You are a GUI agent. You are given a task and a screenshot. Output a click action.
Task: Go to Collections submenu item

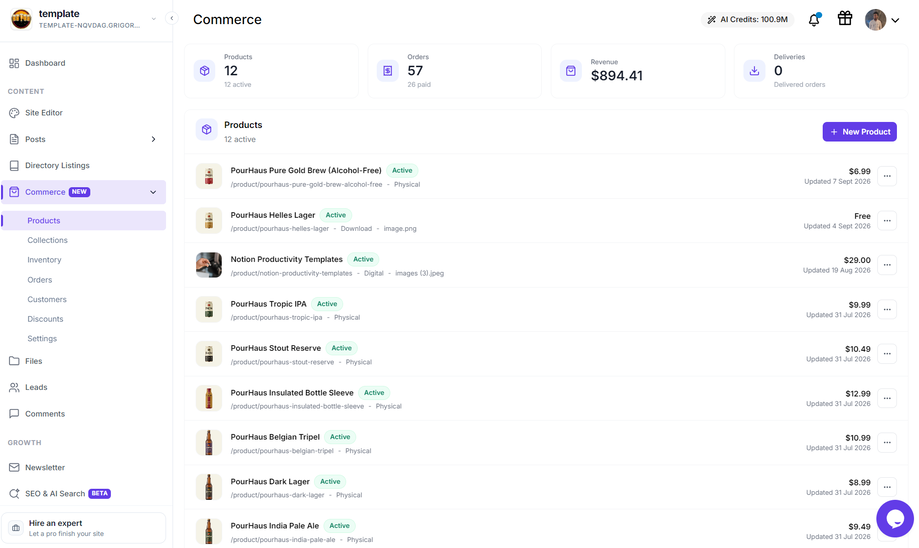tap(47, 240)
